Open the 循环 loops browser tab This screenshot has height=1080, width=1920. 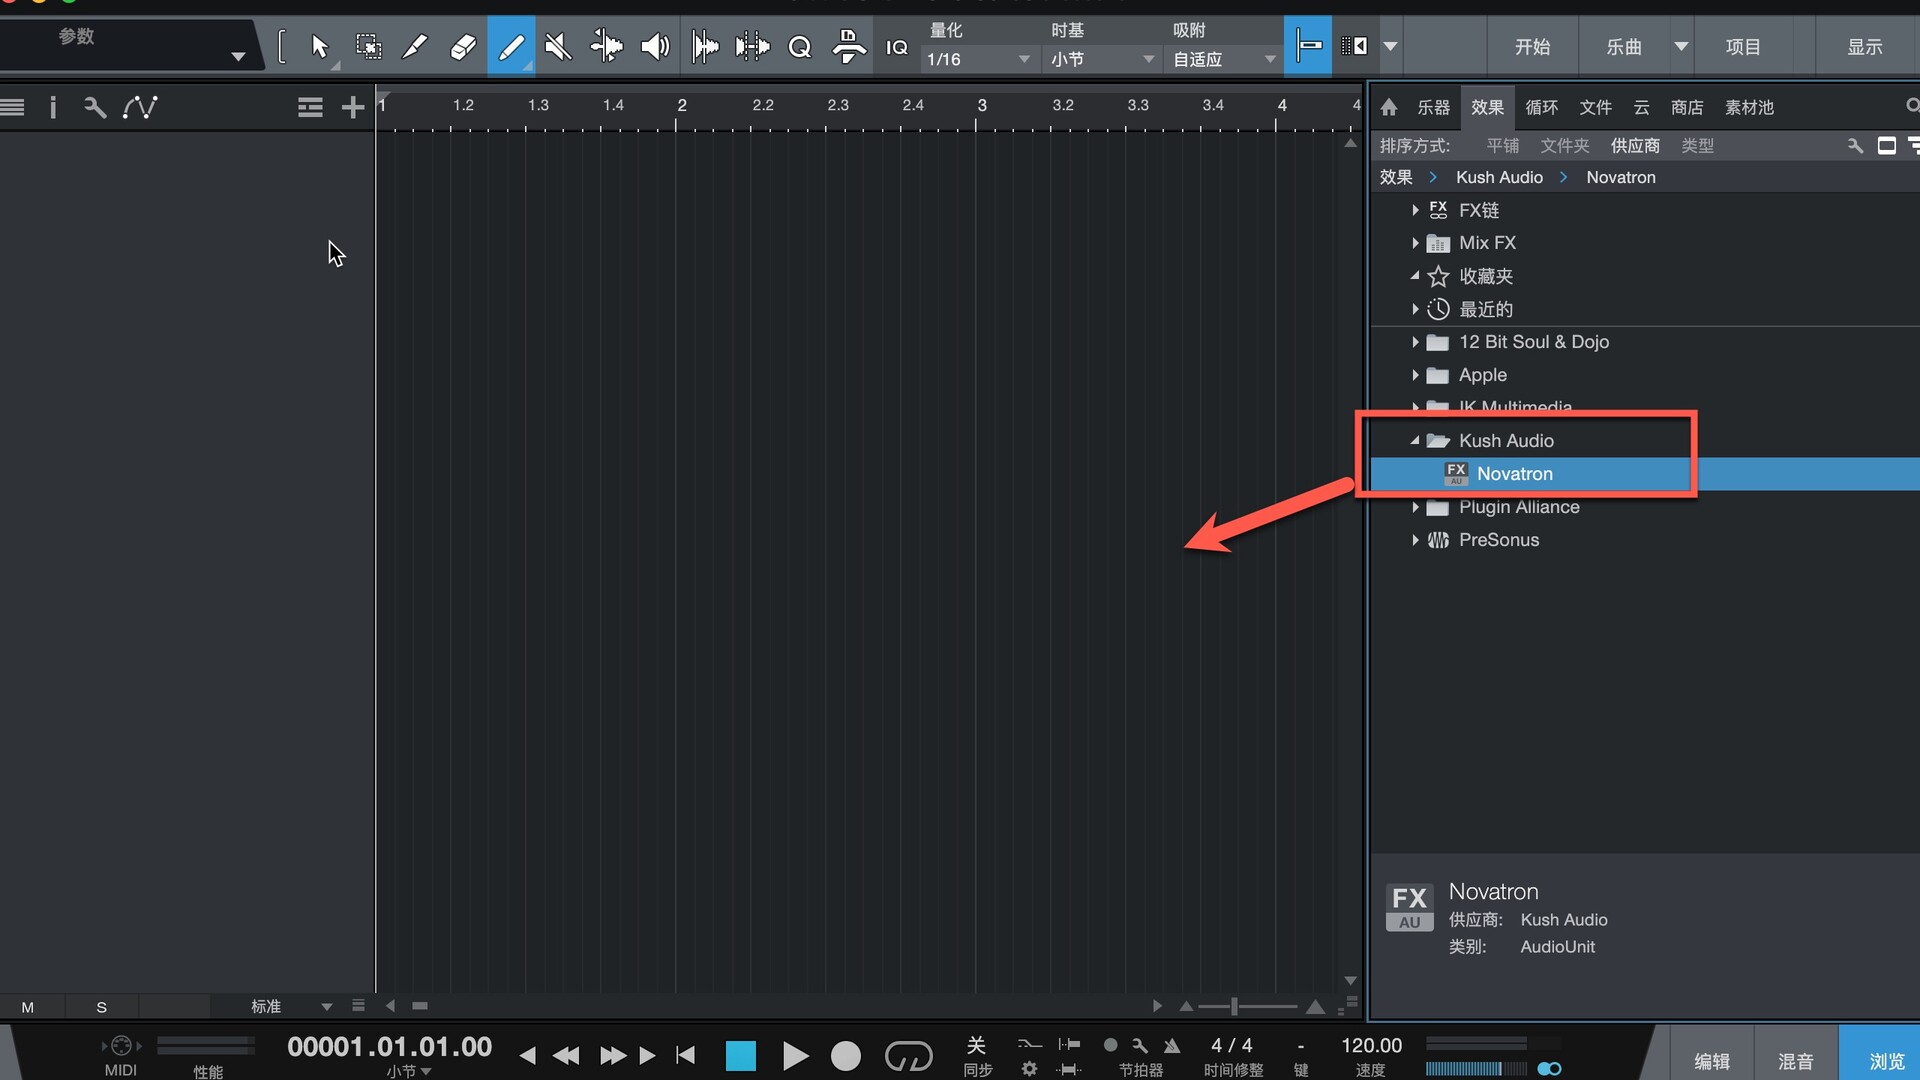(1541, 107)
